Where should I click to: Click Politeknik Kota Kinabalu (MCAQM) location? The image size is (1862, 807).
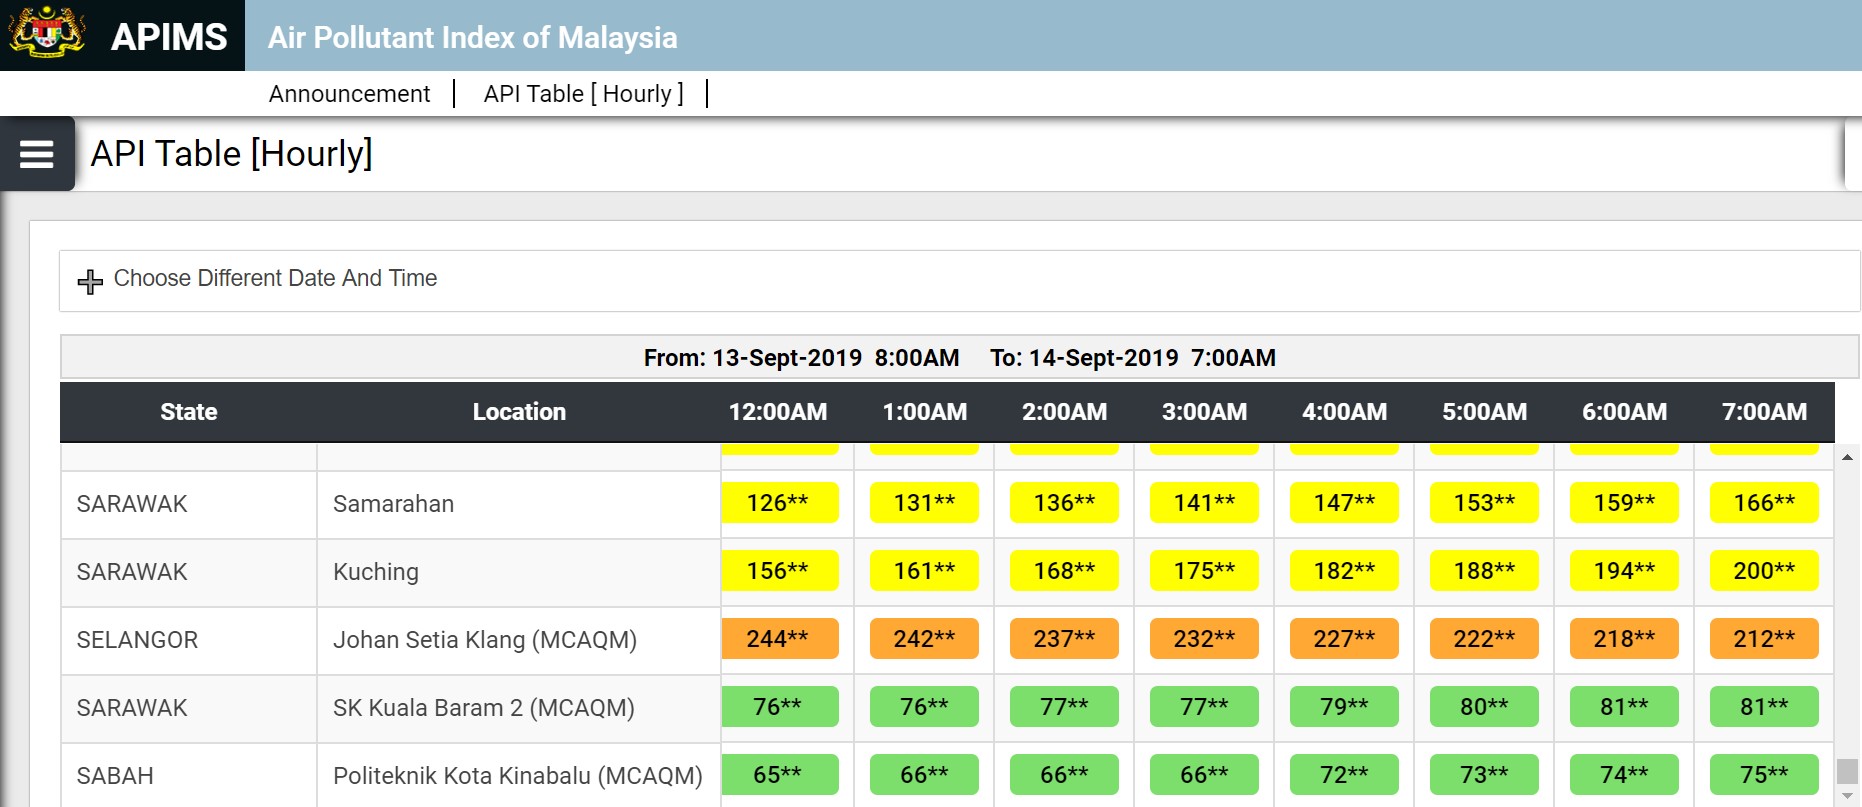coord(518,776)
